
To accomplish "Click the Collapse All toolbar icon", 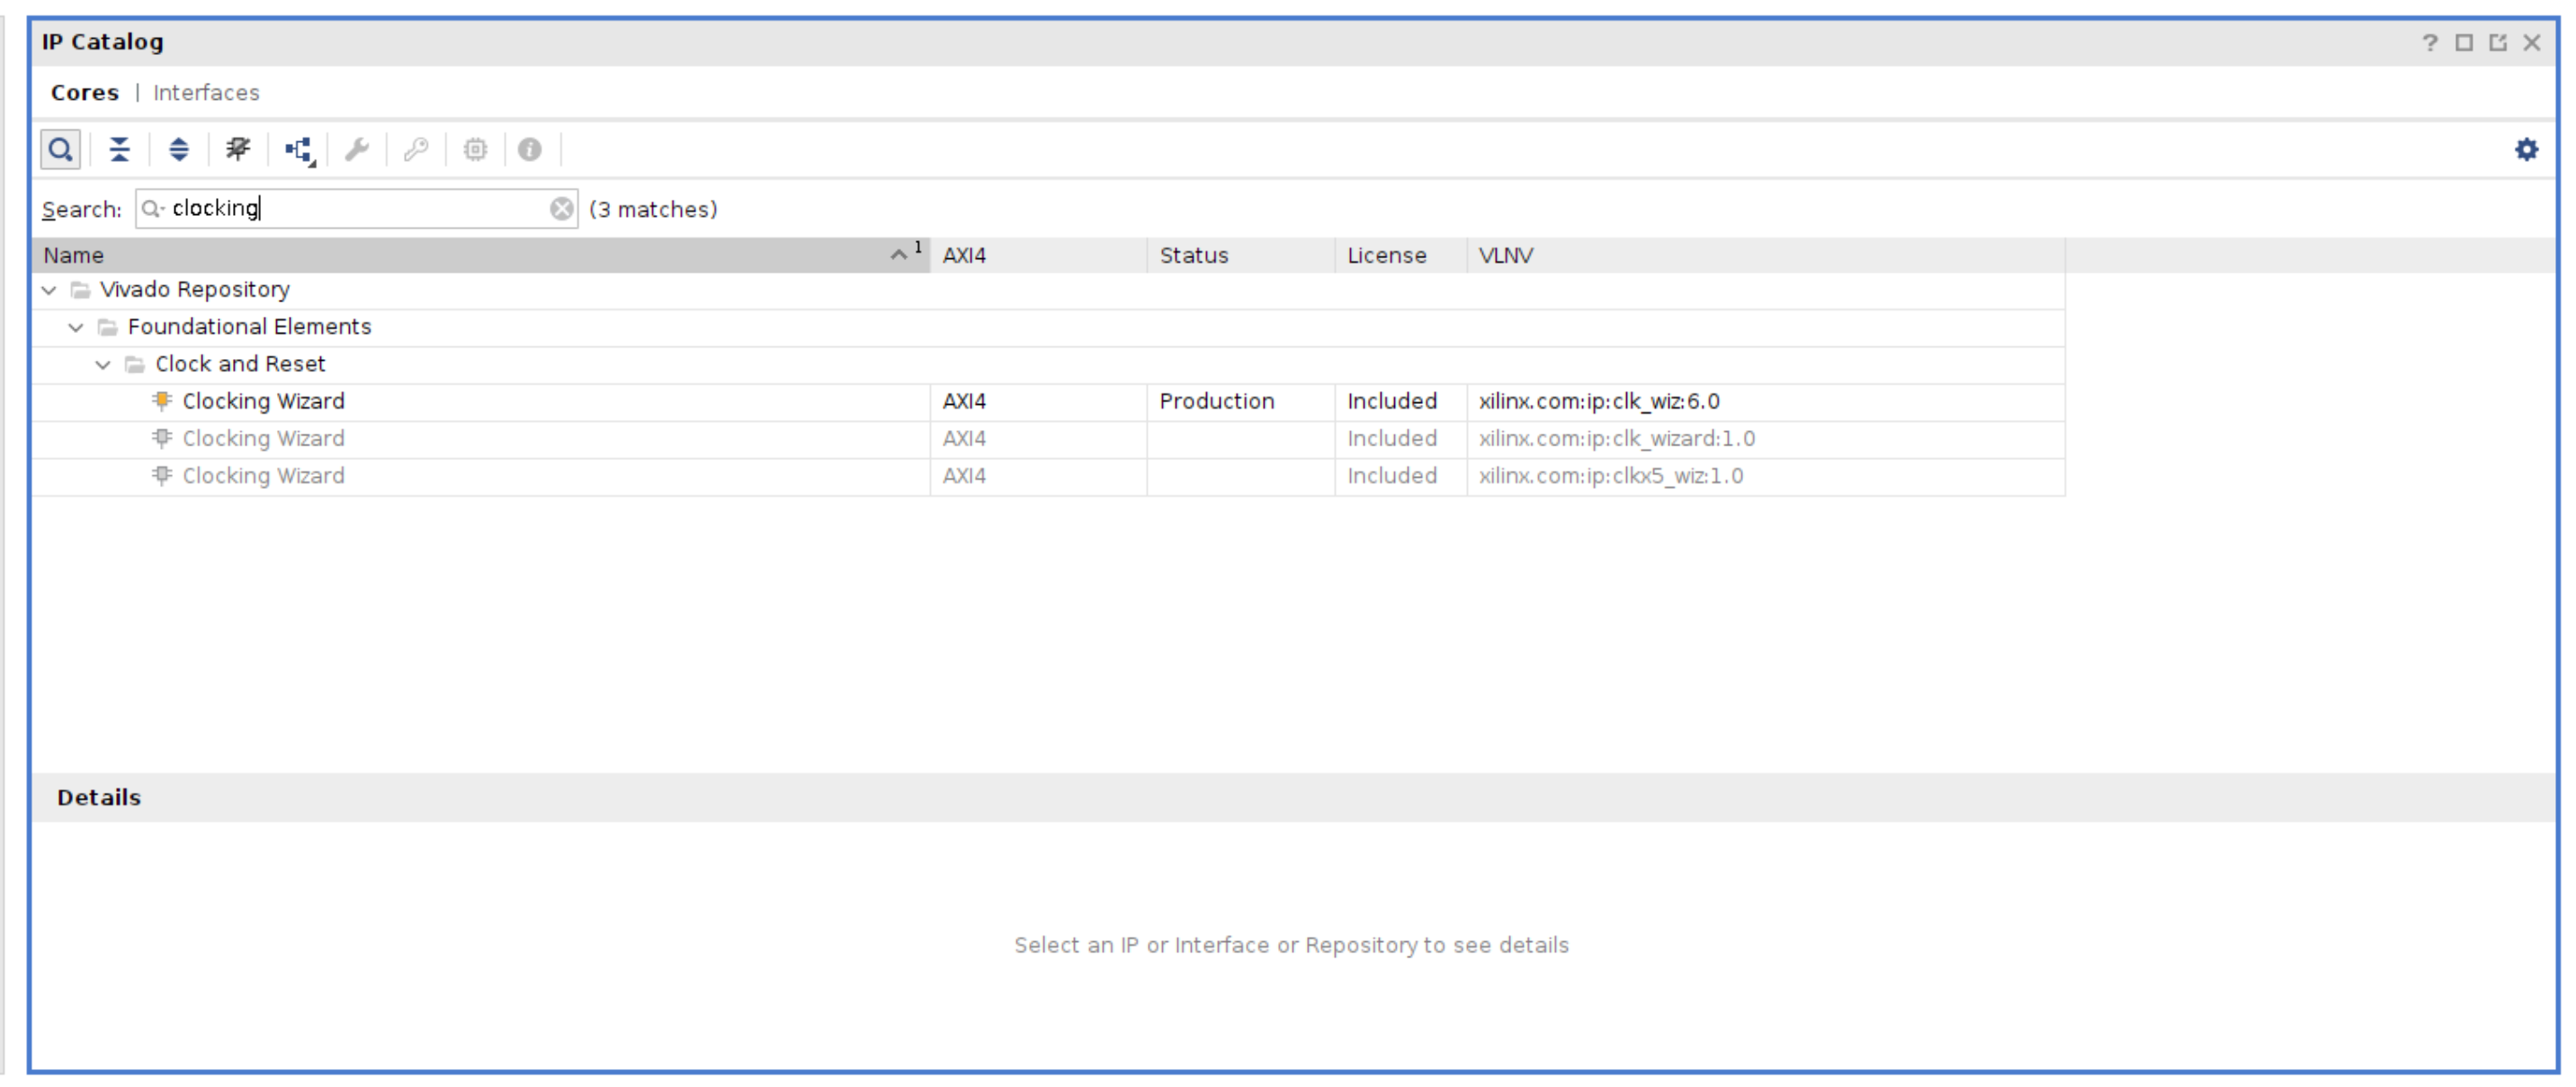I will 119,150.
